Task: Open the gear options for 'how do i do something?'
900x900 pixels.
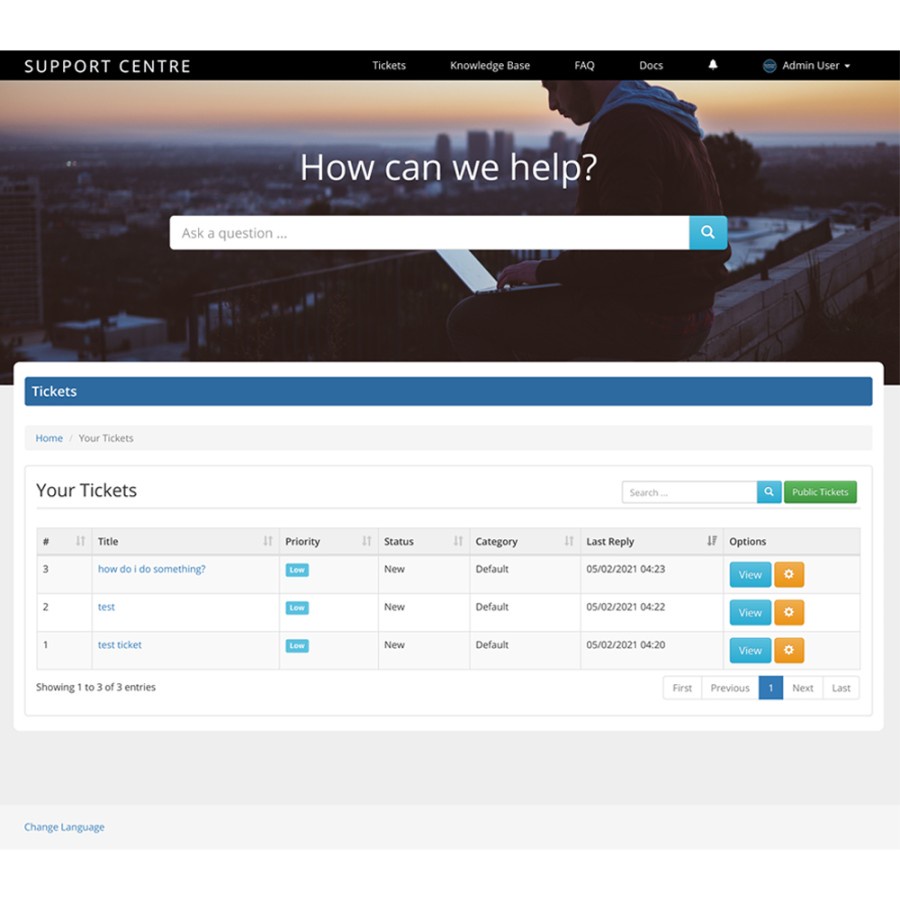Action: click(x=789, y=574)
